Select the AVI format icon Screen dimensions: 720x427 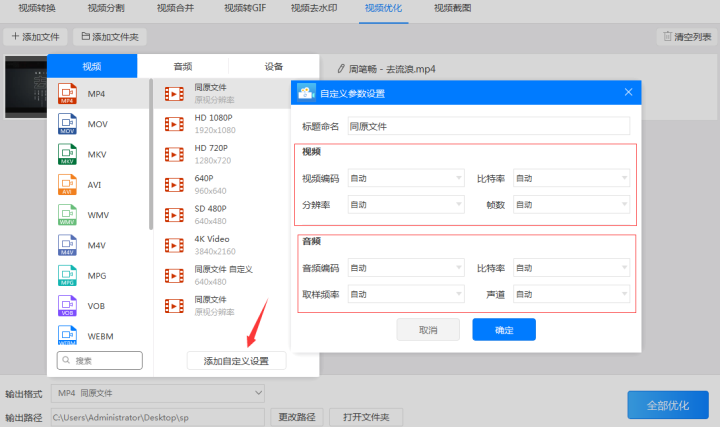[67, 185]
